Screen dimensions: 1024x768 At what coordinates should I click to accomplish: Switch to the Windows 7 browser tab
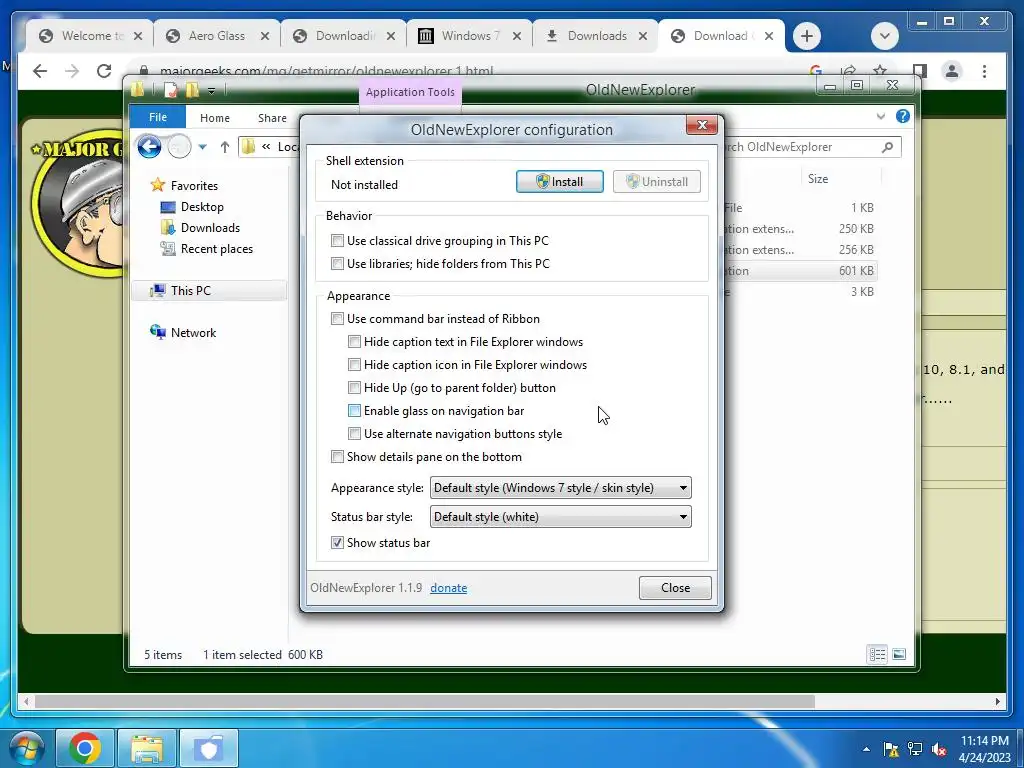pos(470,36)
